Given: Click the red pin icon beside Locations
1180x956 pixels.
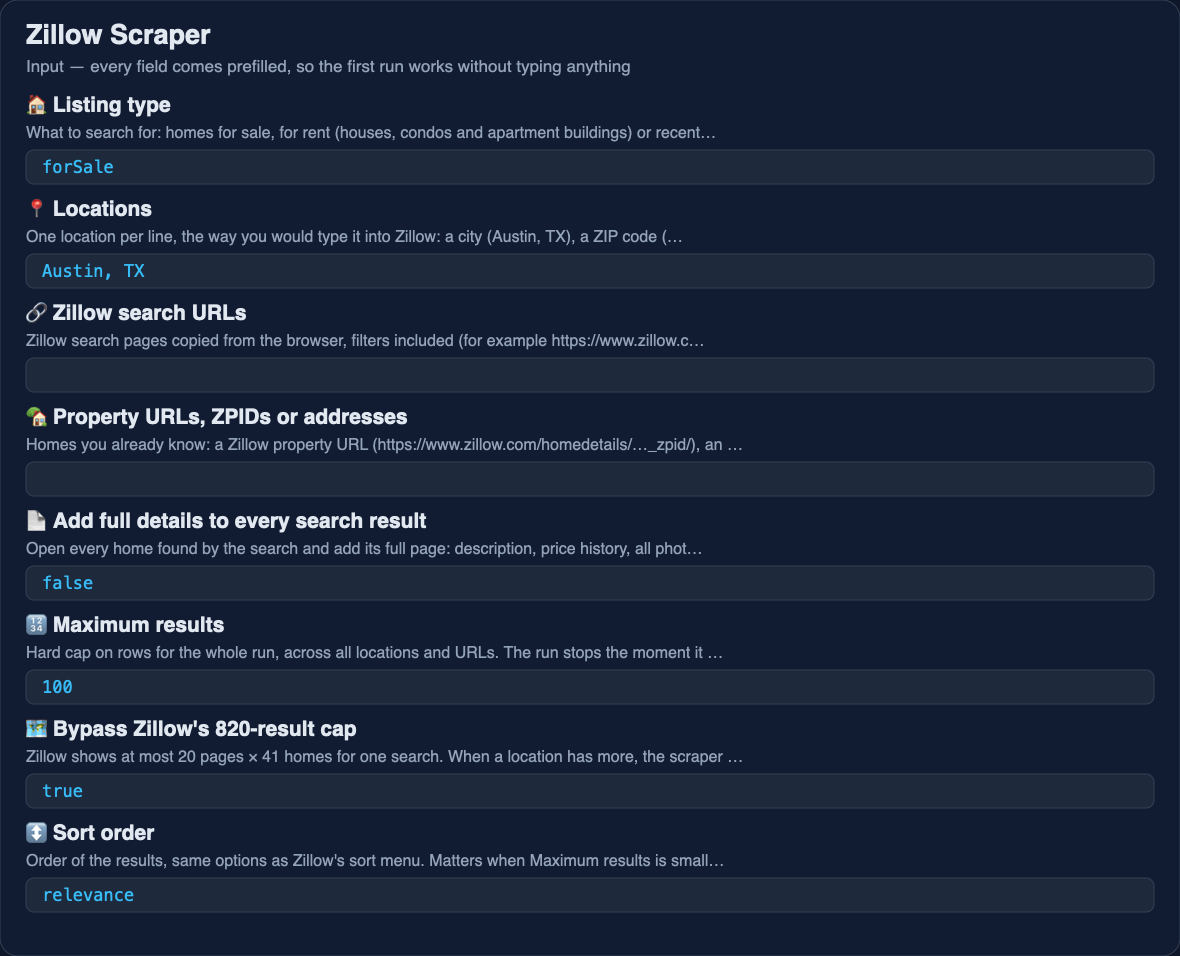Looking at the screenshot, I should 36,209.
